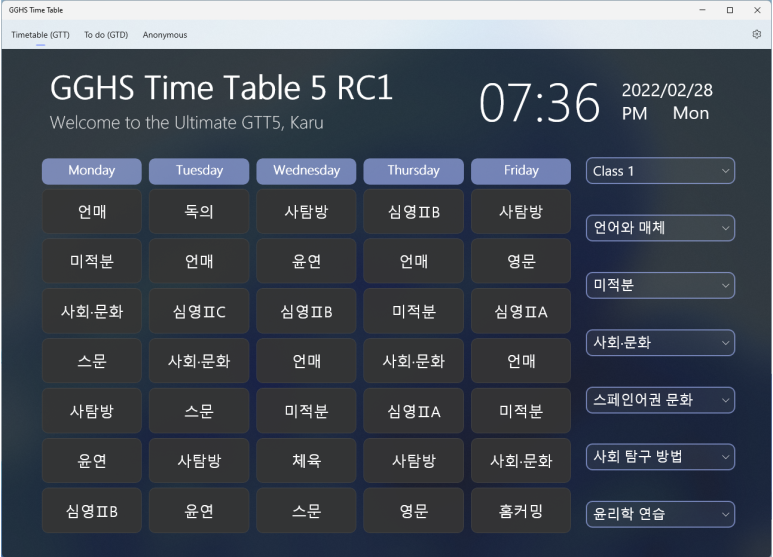Click the 심영ⅡC class cell
This screenshot has height=557, width=773.
click(199, 311)
